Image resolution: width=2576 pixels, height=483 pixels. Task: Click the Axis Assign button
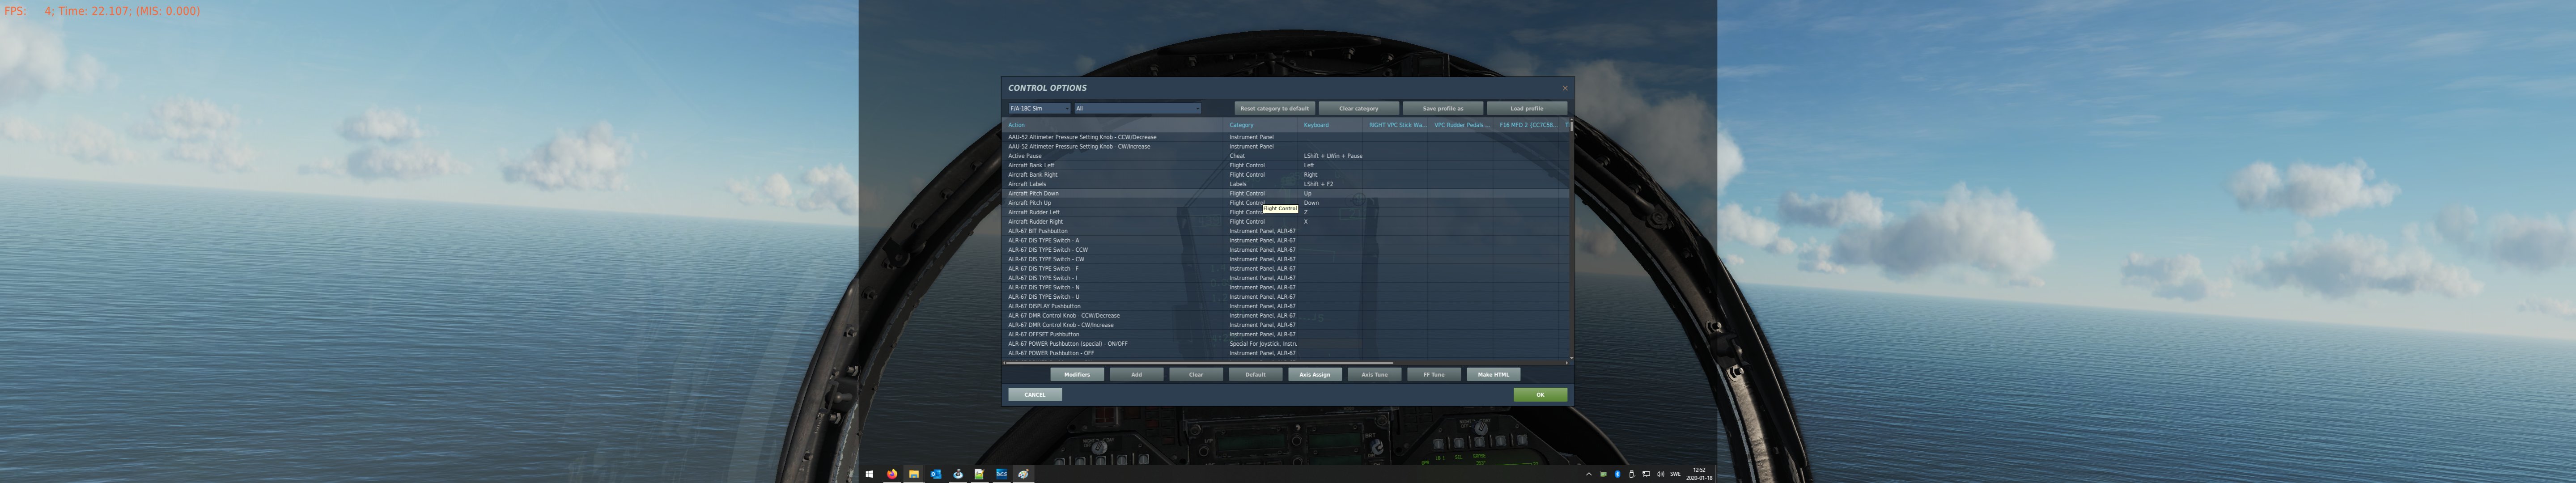1315,374
